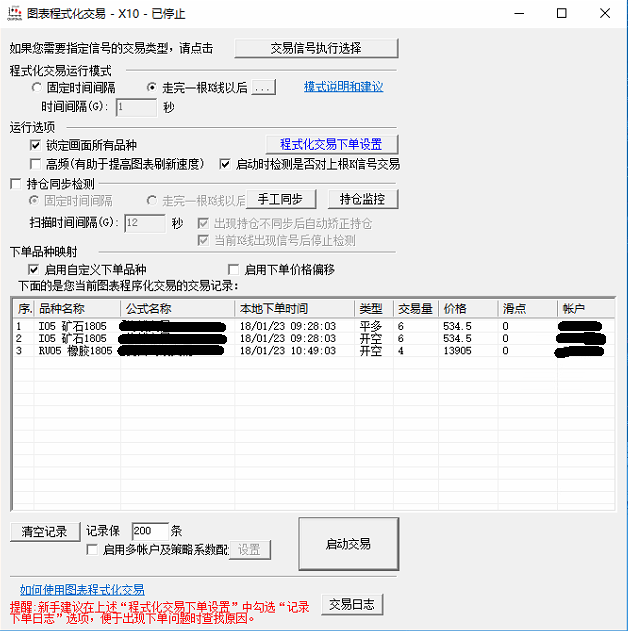
Task: Toggle 启用自定义下单品种 checkbox
Action: coord(33,269)
